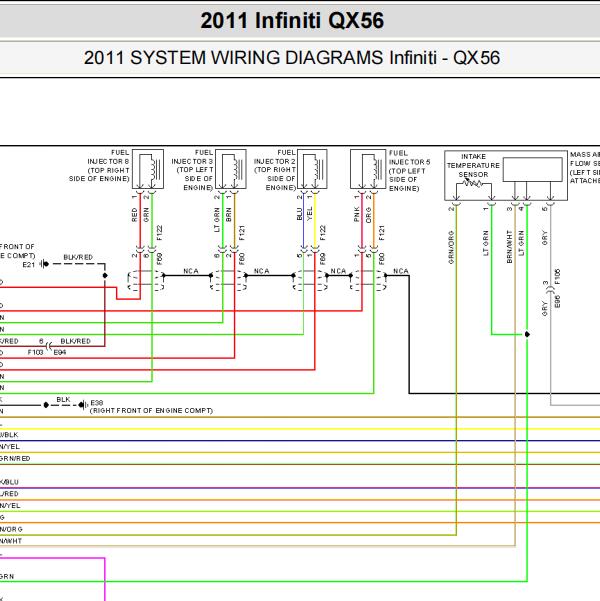Click 'BLK/RED' label next to E21

tap(78, 257)
